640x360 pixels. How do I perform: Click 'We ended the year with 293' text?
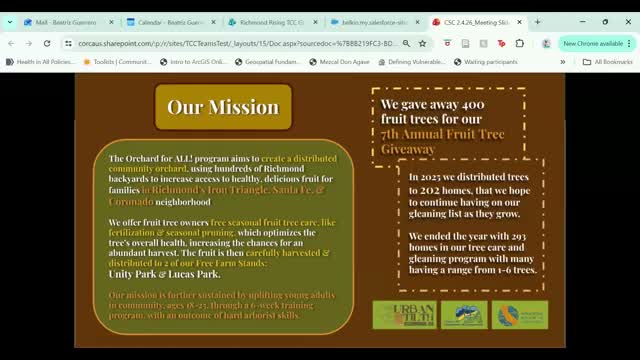467,236
